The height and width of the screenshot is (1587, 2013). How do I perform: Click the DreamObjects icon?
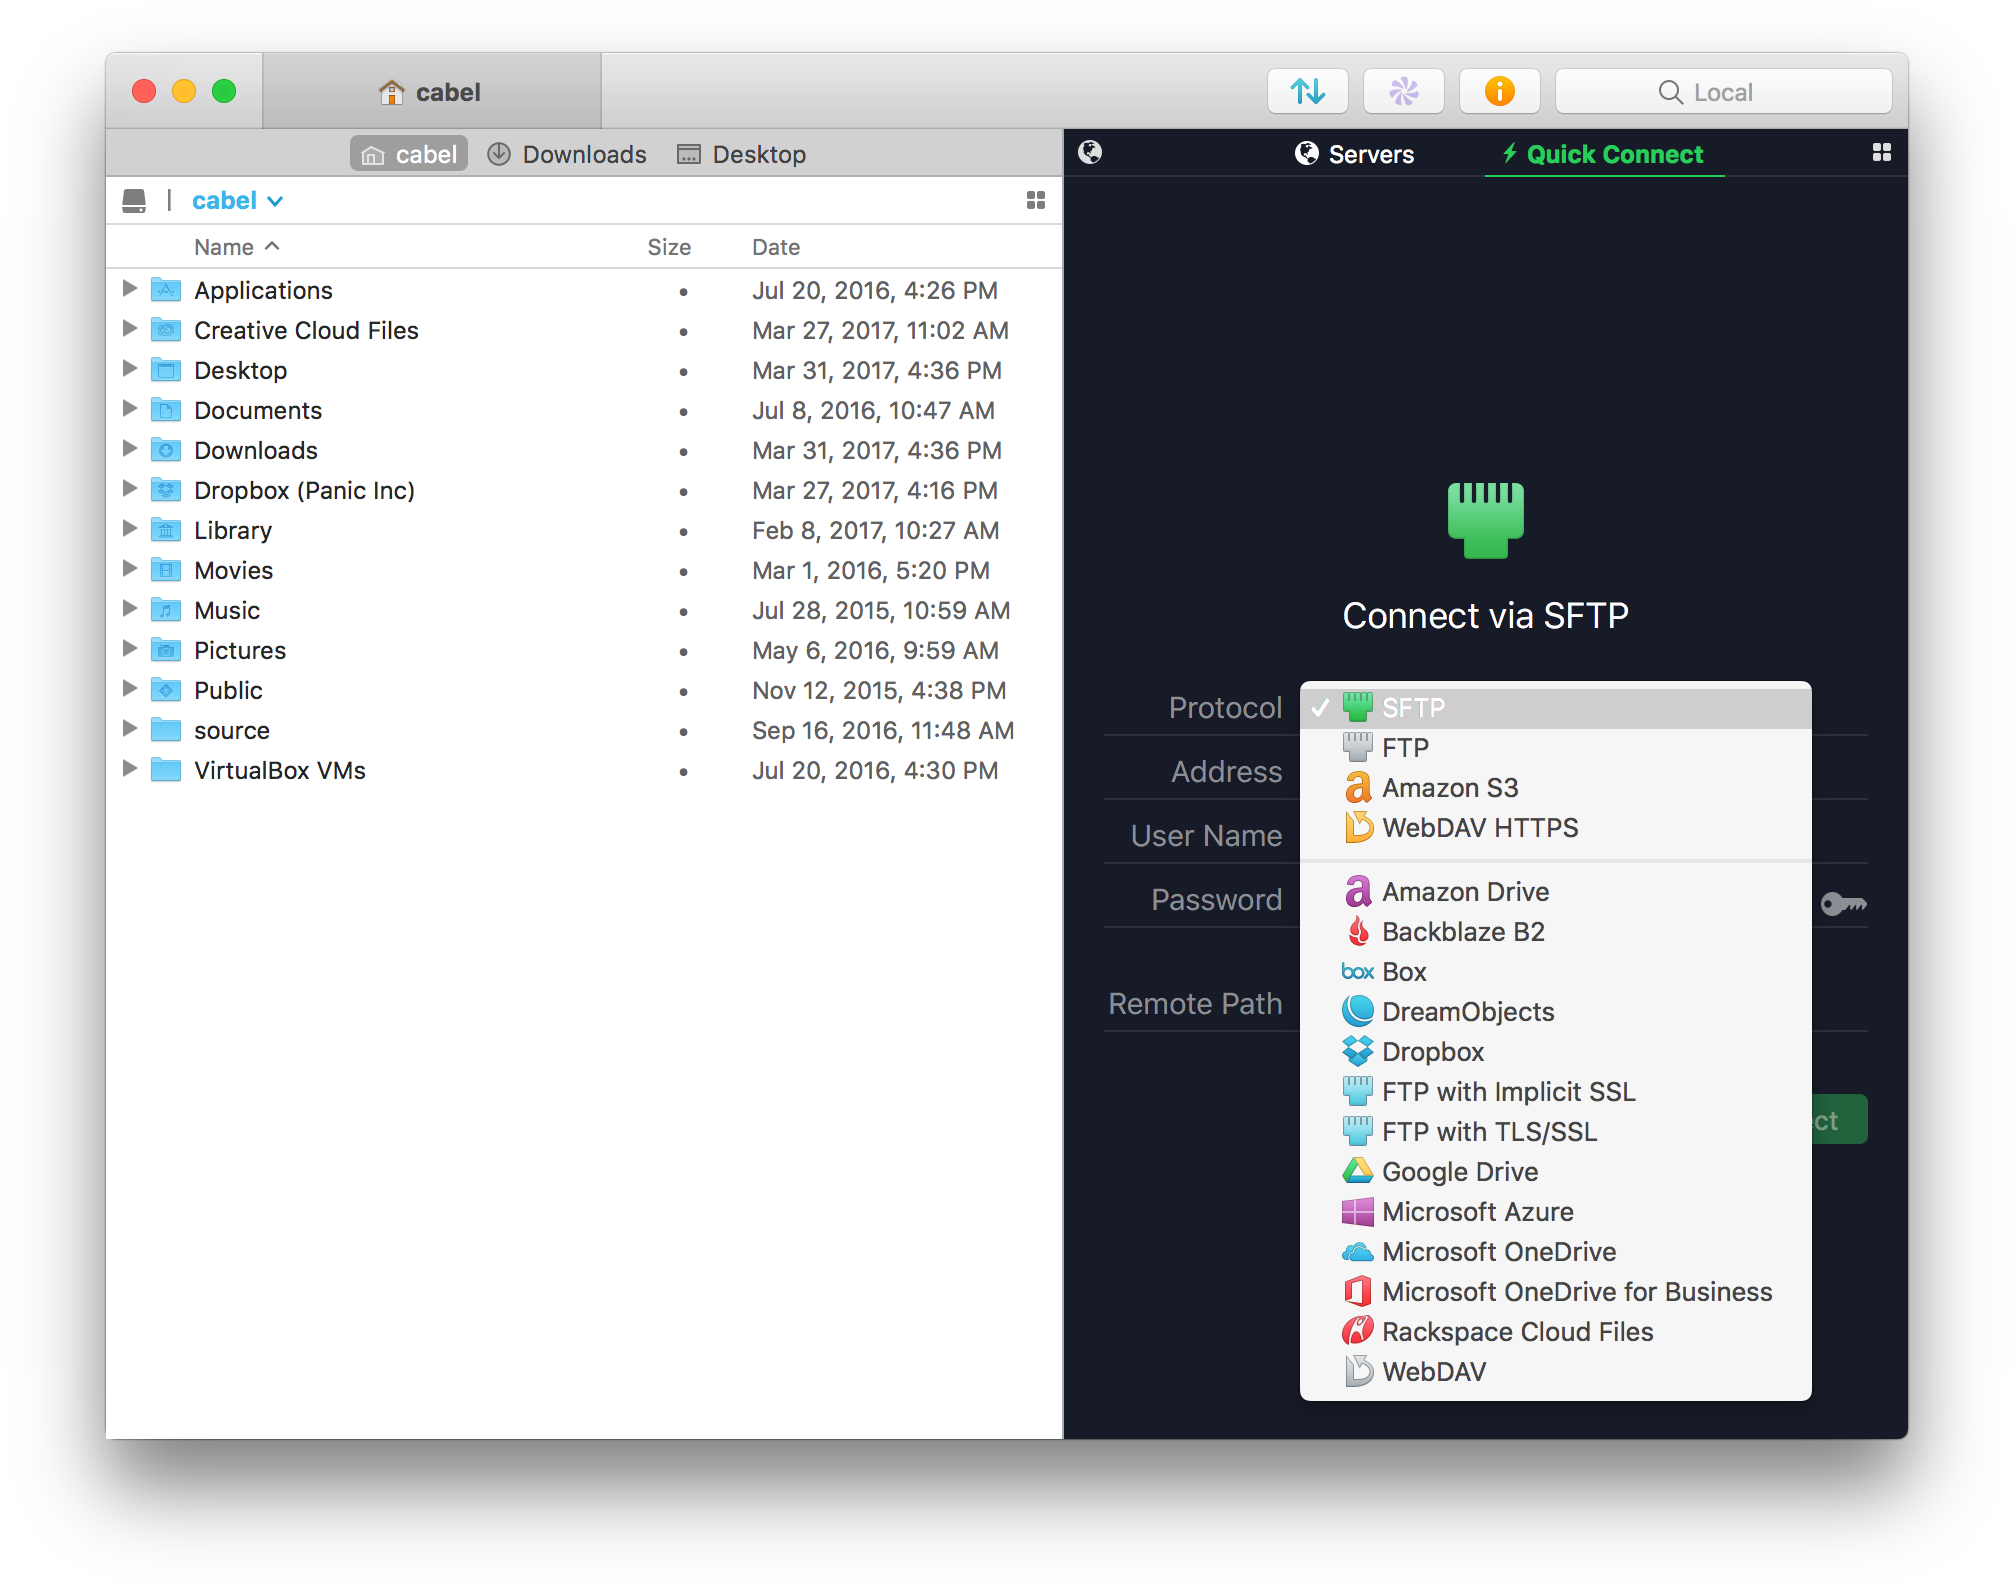(x=1358, y=1011)
